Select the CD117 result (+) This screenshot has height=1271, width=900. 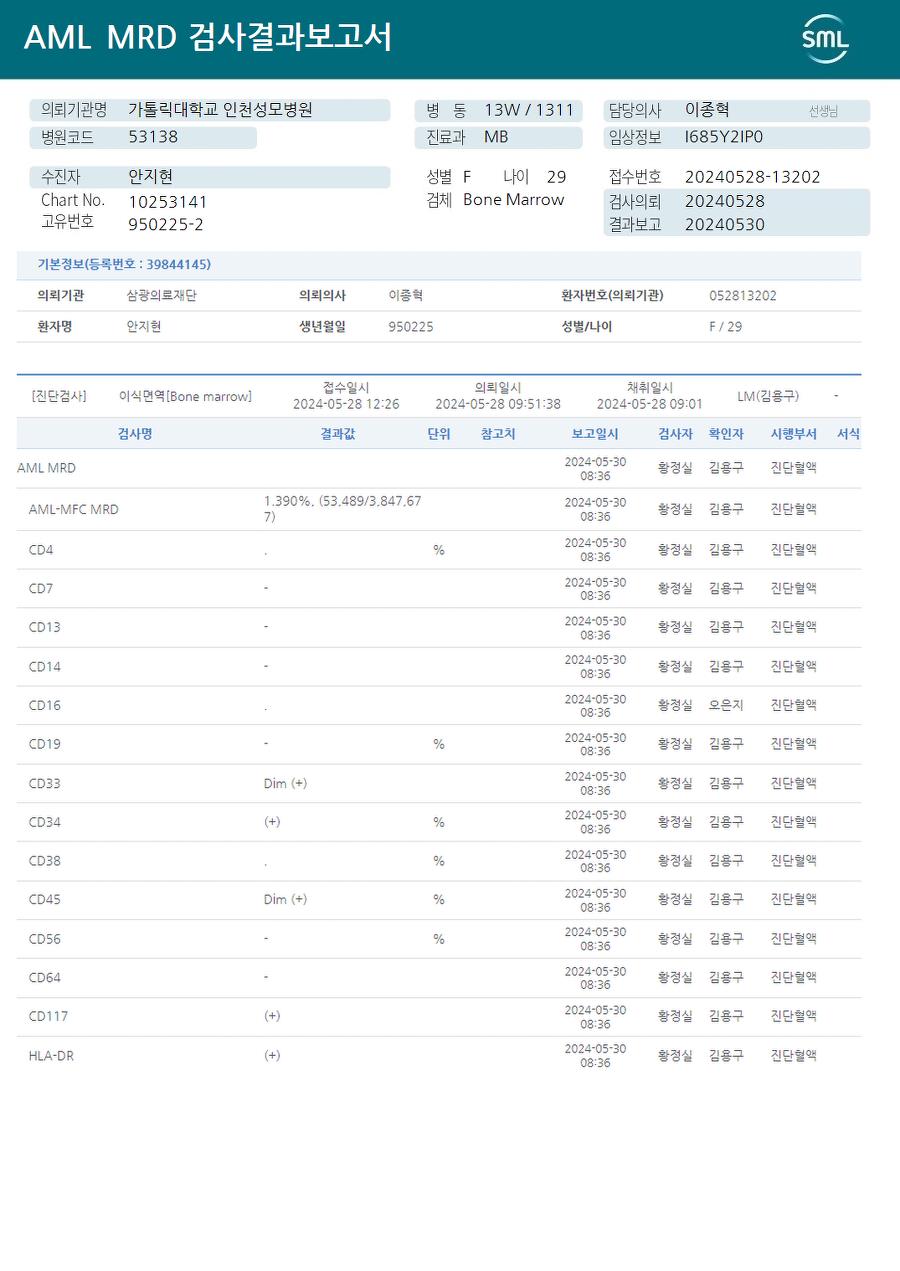click(272, 1016)
